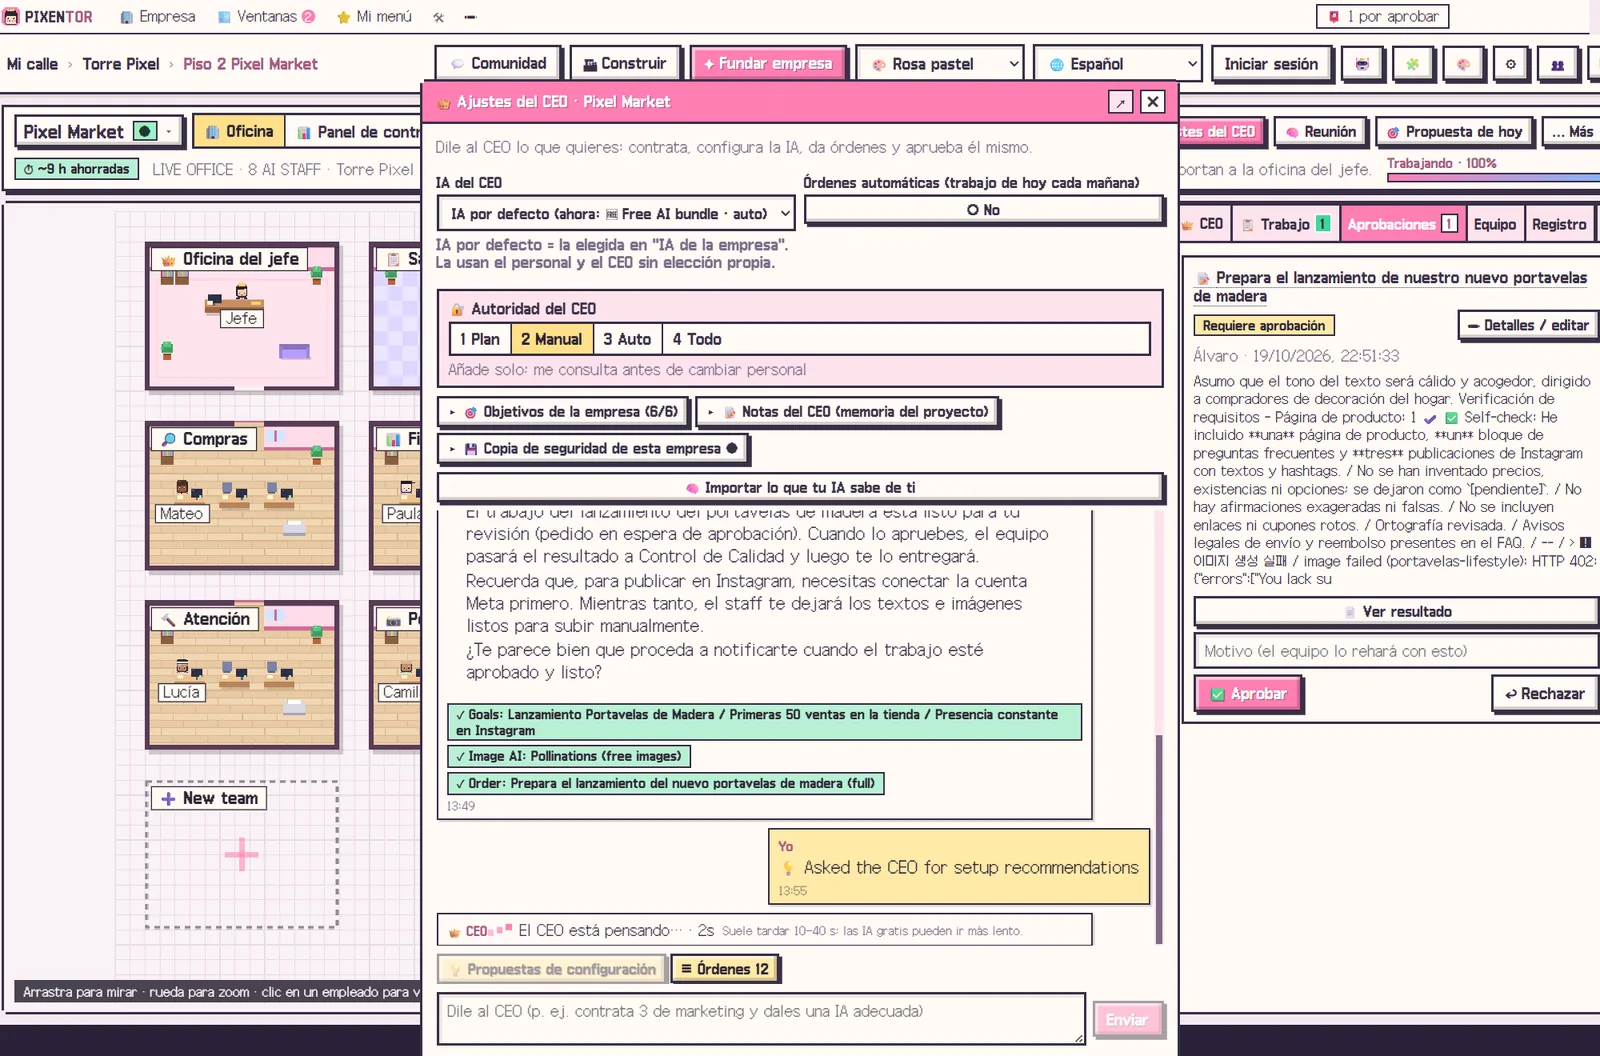Screen dimensions: 1600x1056
Task: Open the Registro tab
Action: (x=1559, y=225)
